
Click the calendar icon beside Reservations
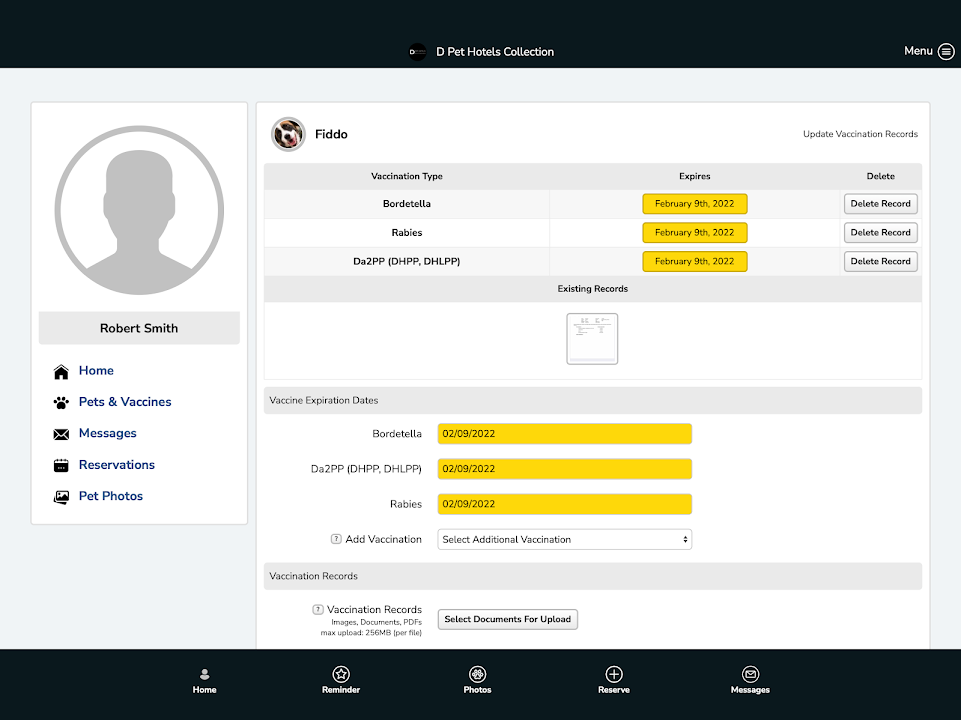pyautogui.click(x=61, y=465)
